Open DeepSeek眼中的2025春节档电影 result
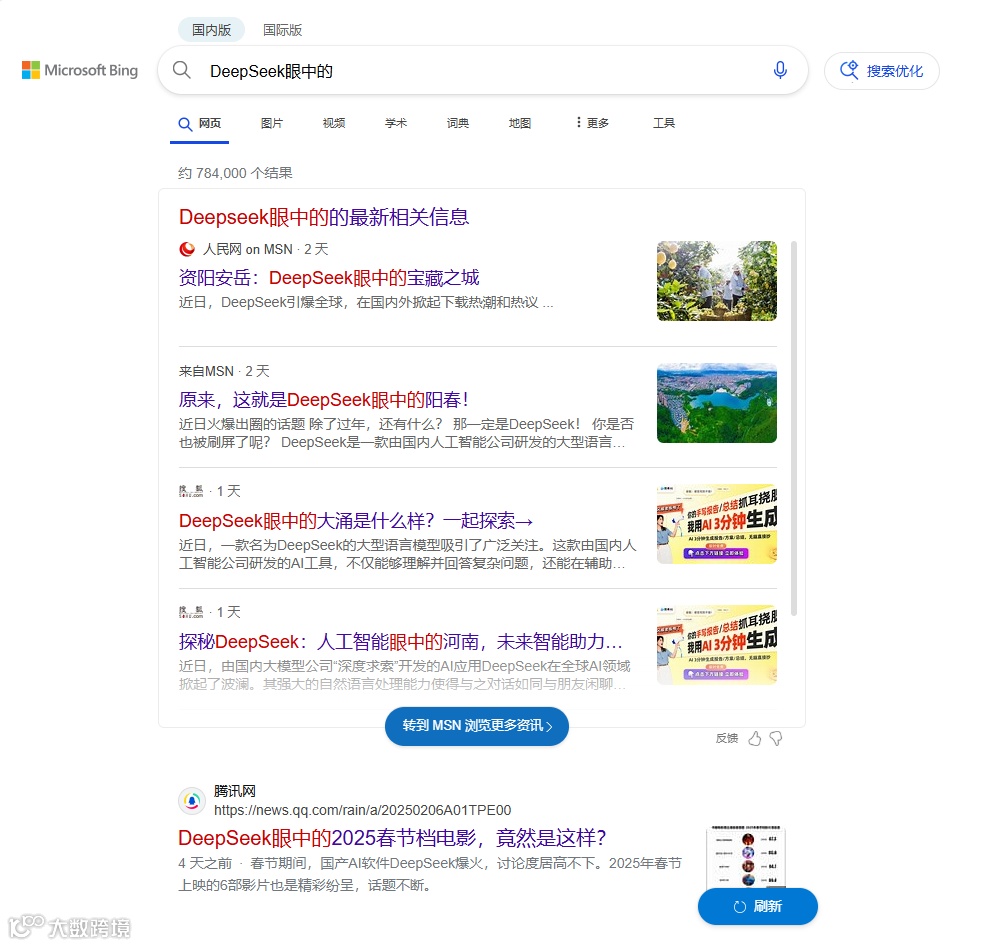Viewport: 1003px width, 946px height. point(392,838)
